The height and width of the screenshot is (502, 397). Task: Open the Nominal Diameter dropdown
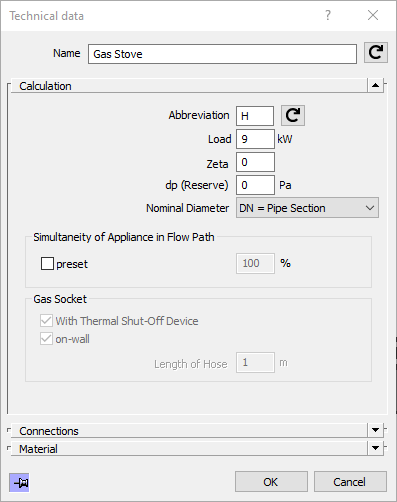(307, 208)
